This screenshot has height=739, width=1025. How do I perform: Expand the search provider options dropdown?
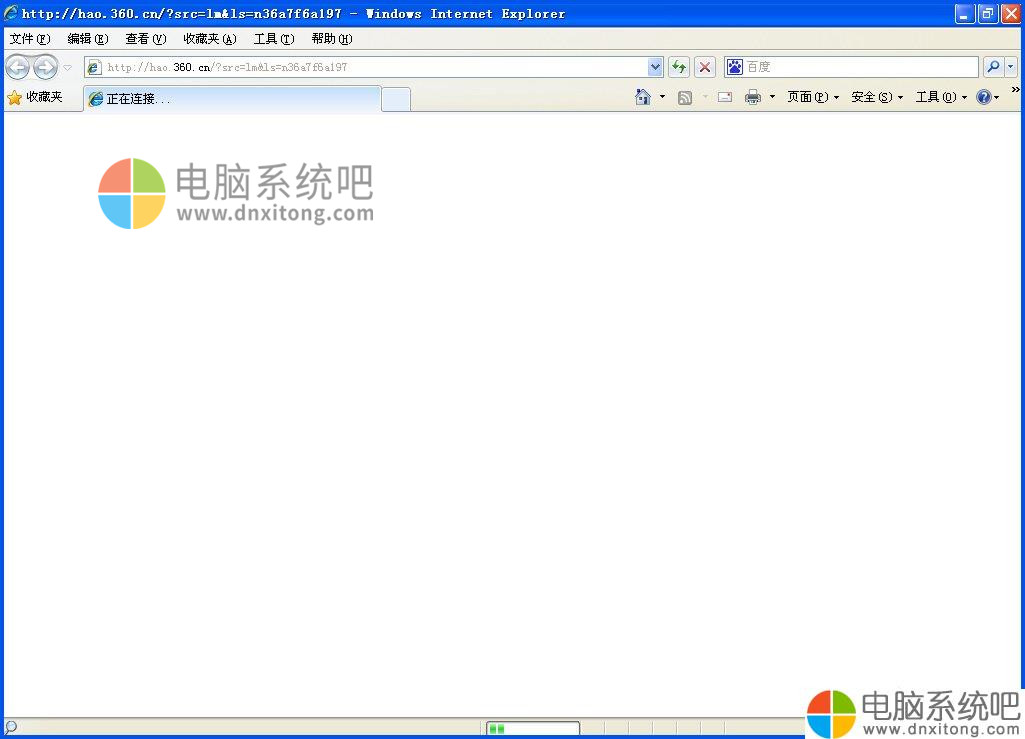point(1011,67)
